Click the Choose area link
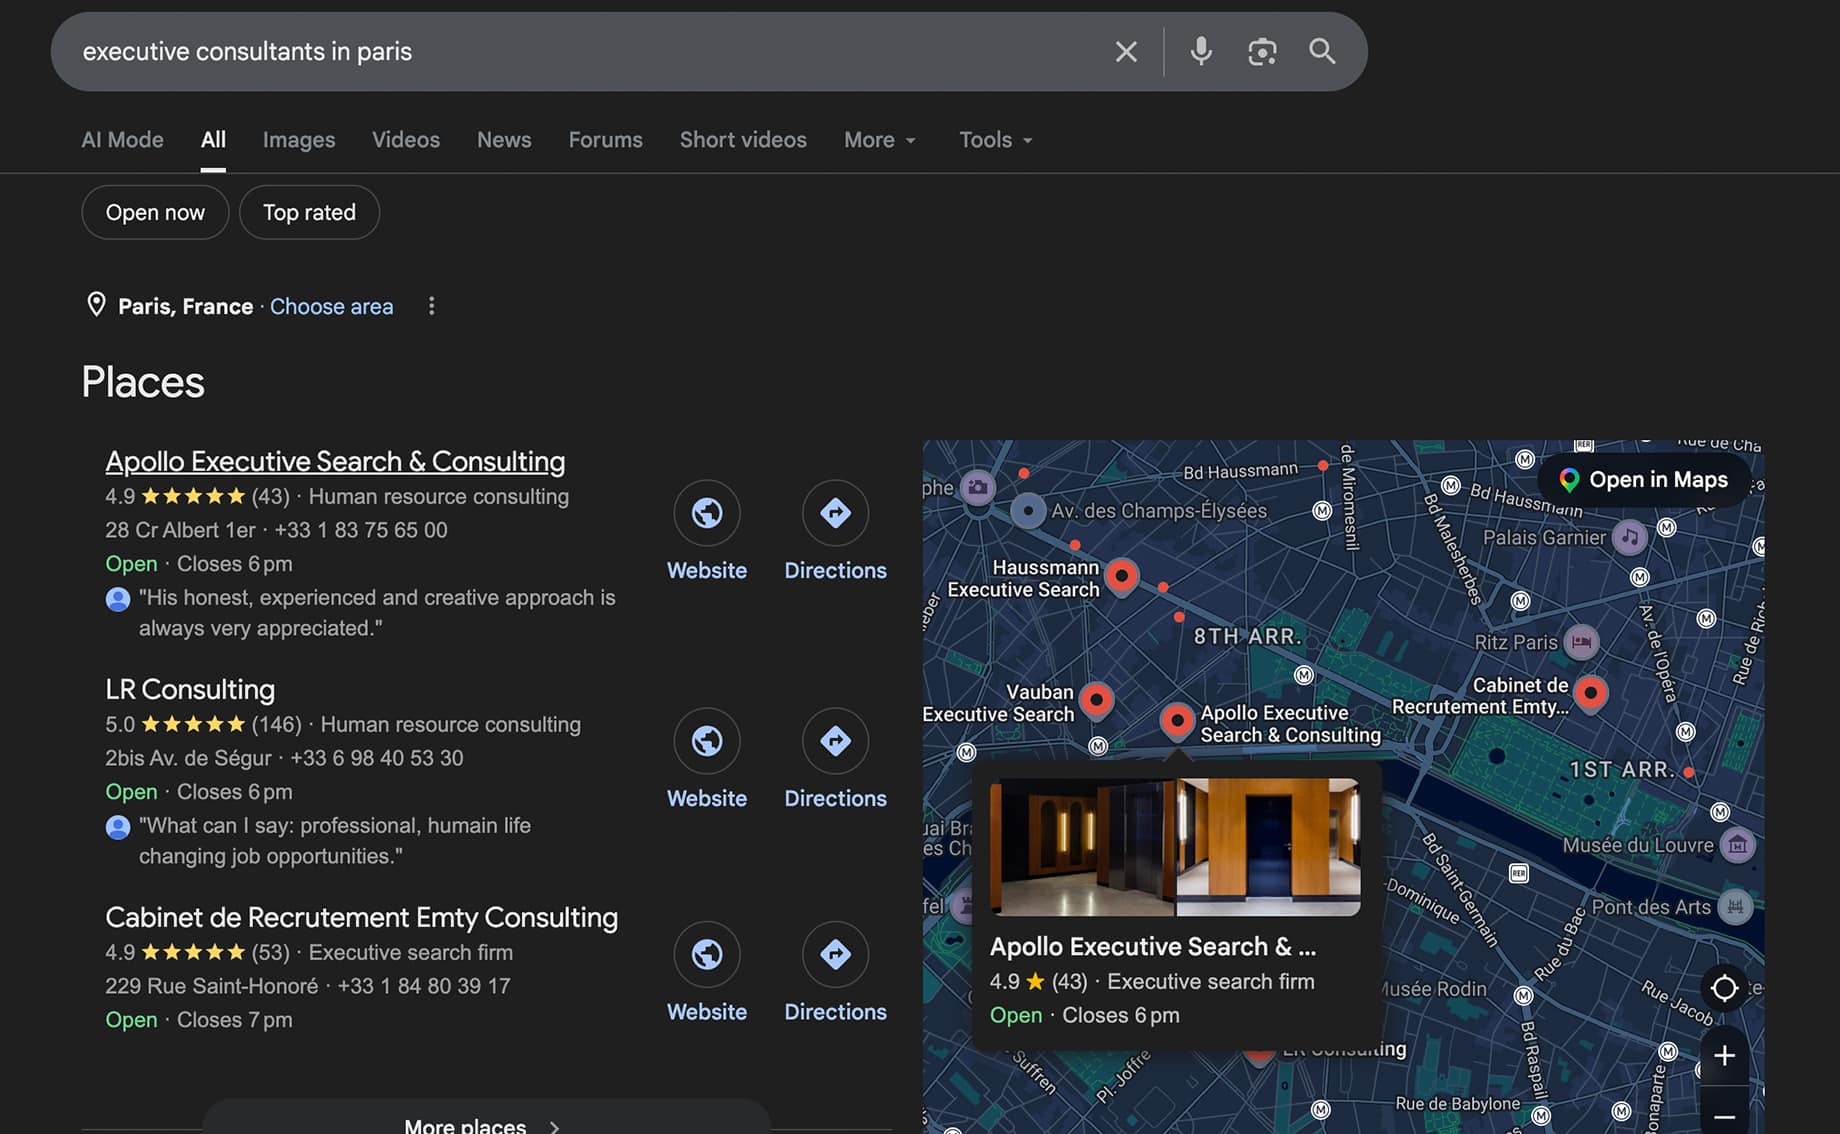Image resolution: width=1840 pixels, height=1134 pixels. pyautogui.click(x=331, y=306)
